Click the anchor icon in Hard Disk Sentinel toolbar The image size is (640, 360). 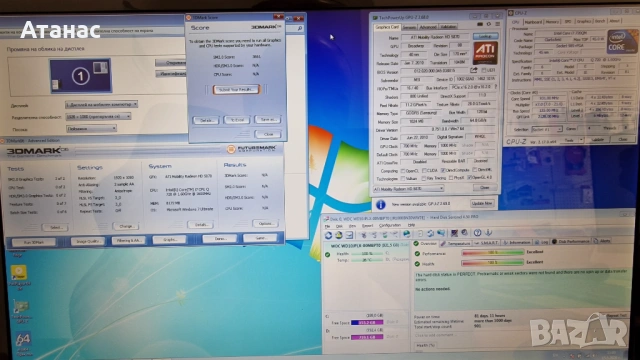click(488, 233)
